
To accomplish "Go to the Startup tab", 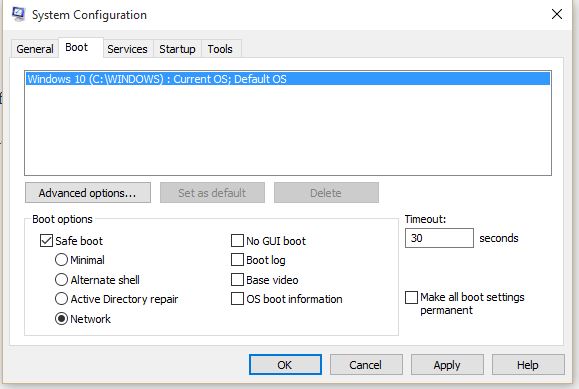I will [x=177, y=49].
